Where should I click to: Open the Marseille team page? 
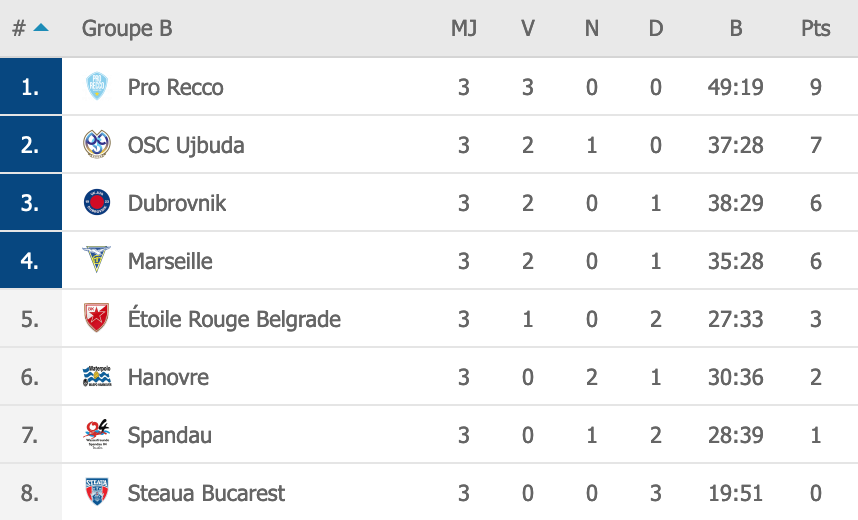pyautogui.click(x=170, y=261)
